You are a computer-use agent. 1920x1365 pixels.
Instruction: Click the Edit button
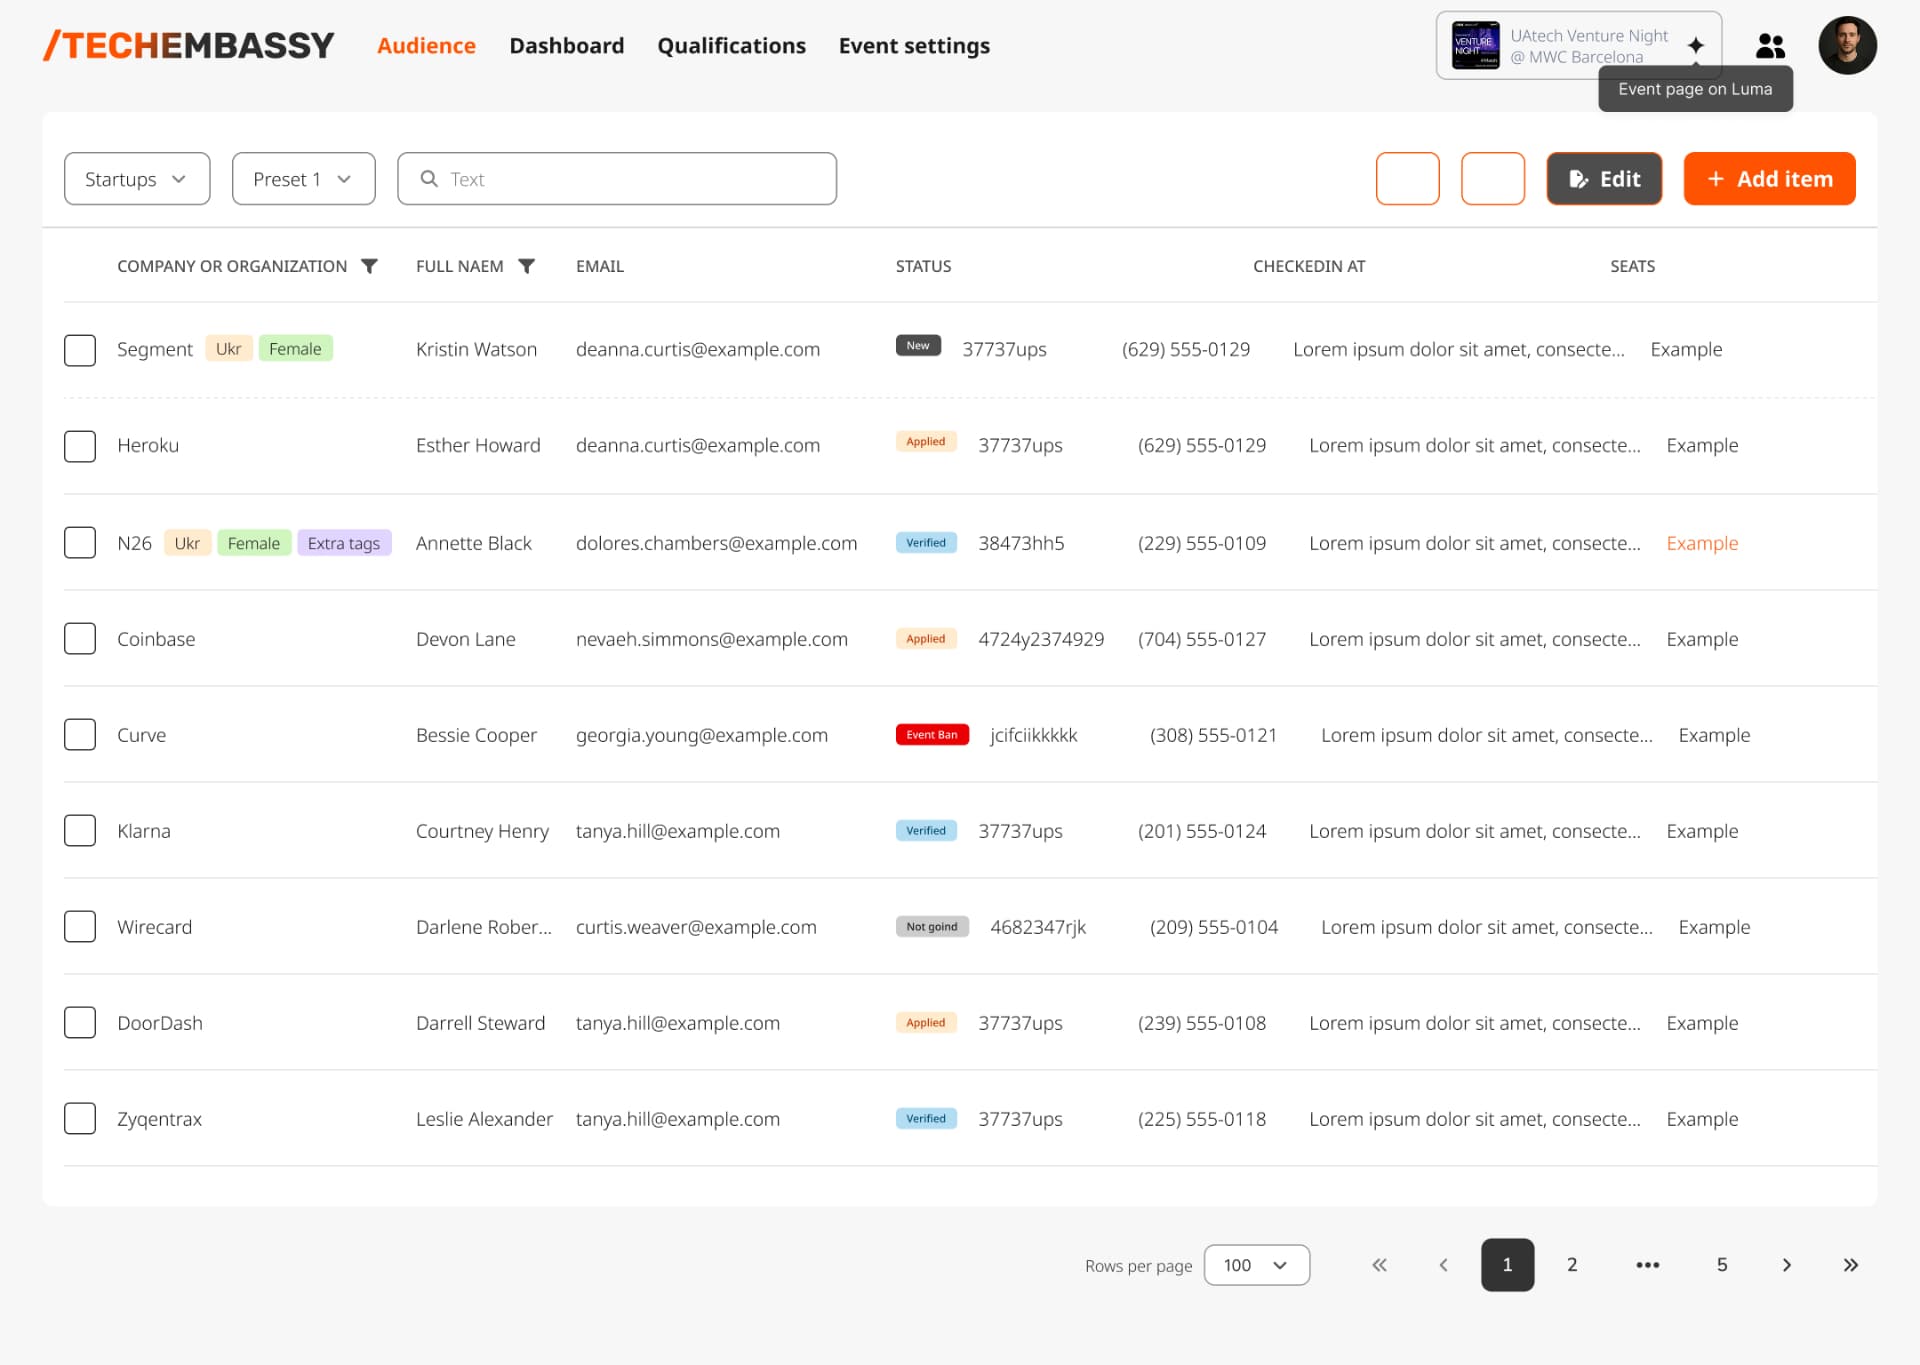point(1604,179)
